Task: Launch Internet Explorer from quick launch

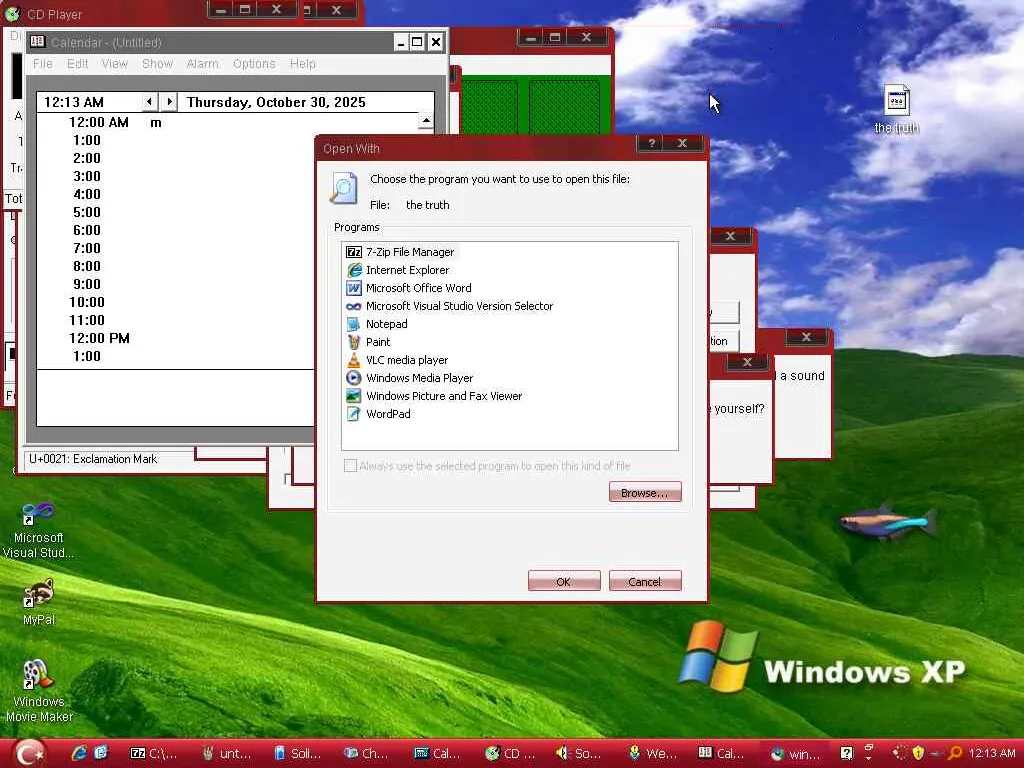Action: coord(79,753)
